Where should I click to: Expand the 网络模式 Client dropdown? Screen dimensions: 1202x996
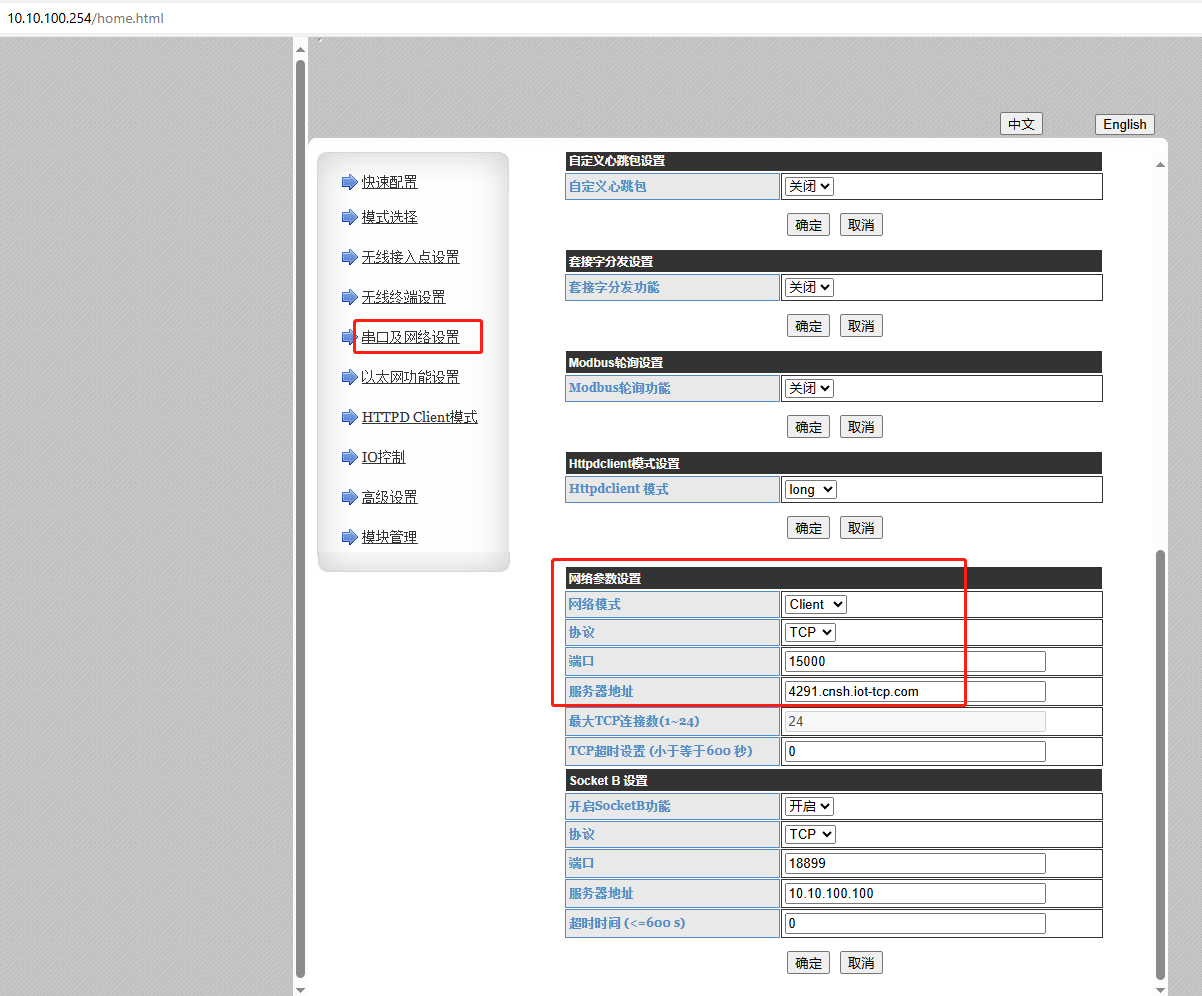815,604
